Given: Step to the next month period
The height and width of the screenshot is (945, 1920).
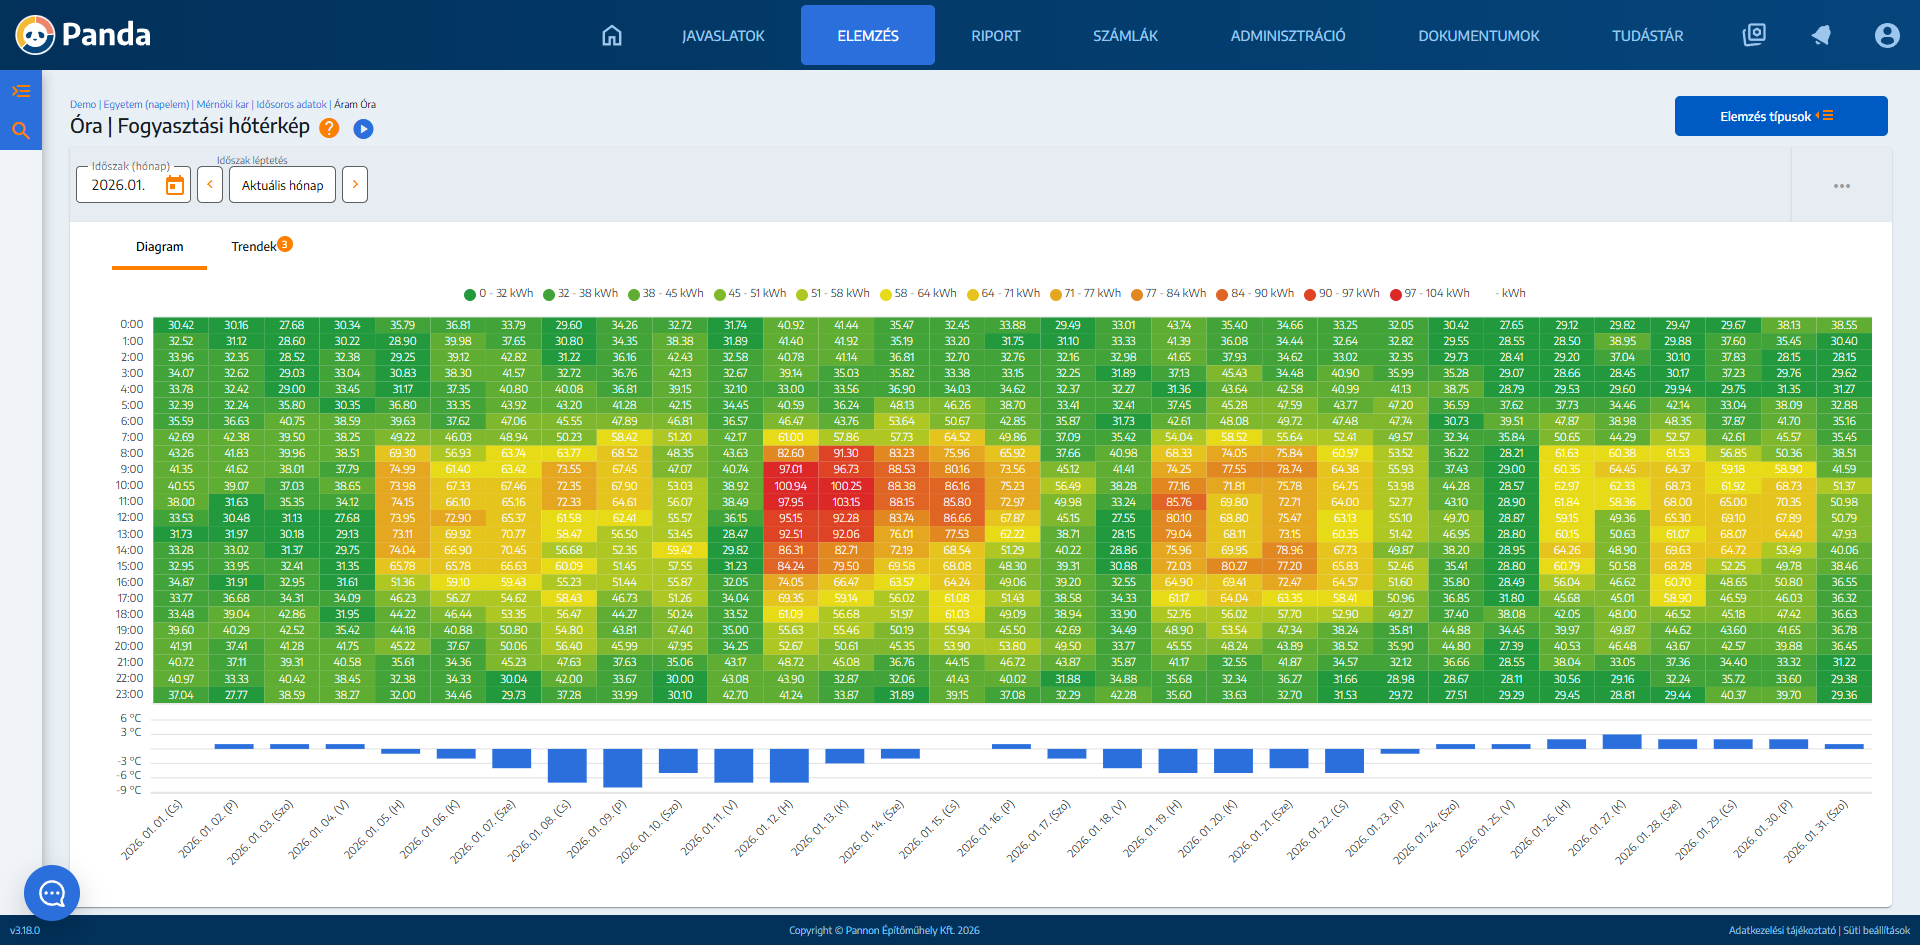Looking at the screenshot, I should point(355,185).
